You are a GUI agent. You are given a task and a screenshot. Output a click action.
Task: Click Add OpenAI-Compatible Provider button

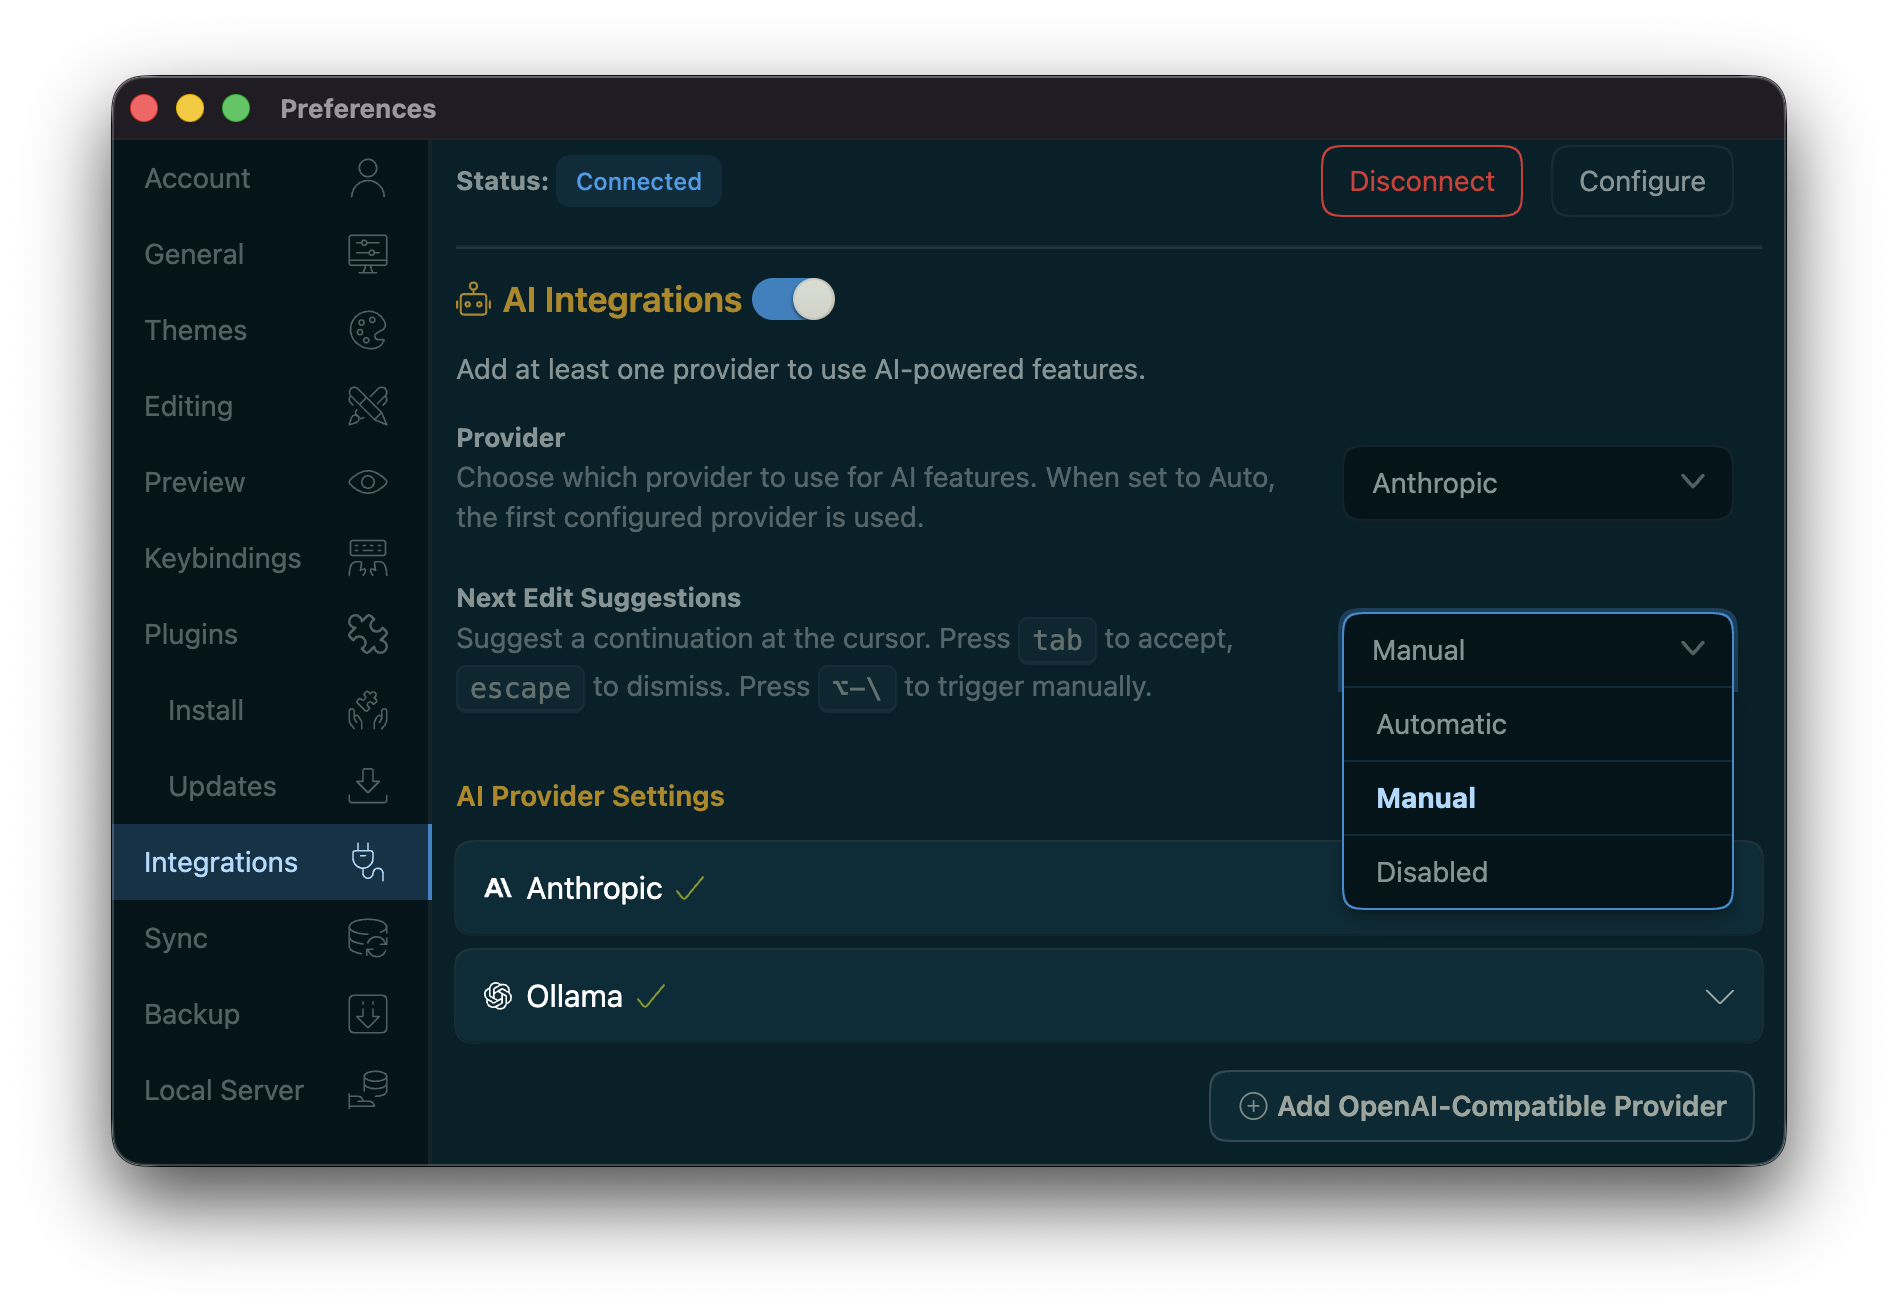[x=1481, y=1106]
